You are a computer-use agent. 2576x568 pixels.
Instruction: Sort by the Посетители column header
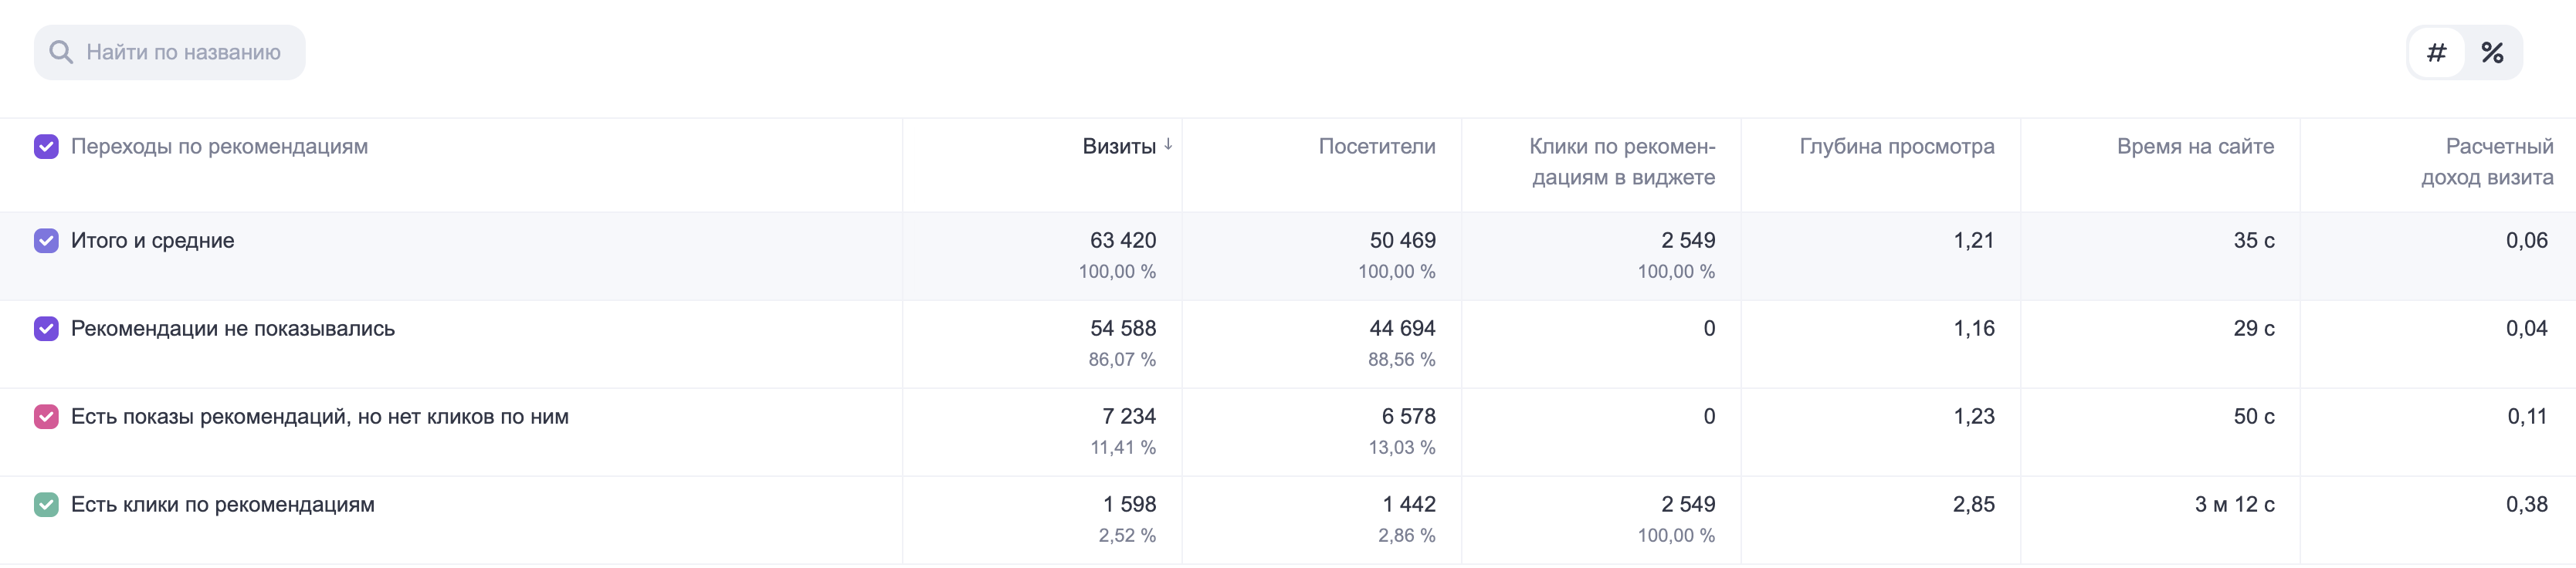[1377, 147]
